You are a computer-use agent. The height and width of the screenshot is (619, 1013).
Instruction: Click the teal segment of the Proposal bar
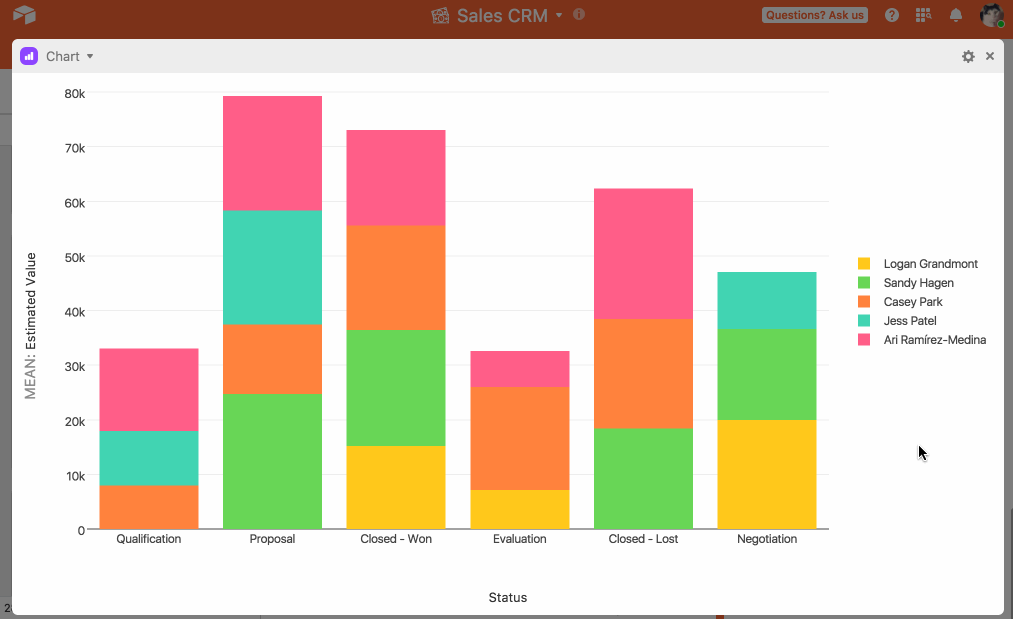point(272,268)
